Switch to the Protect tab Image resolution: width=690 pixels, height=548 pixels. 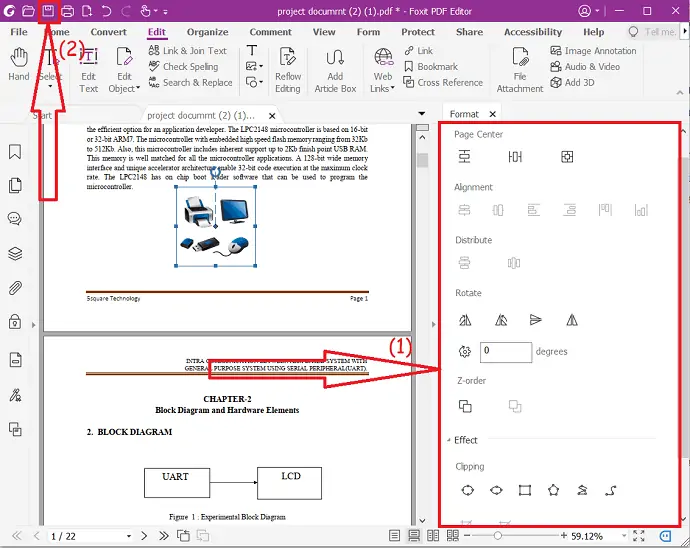(x=418, y=32)
